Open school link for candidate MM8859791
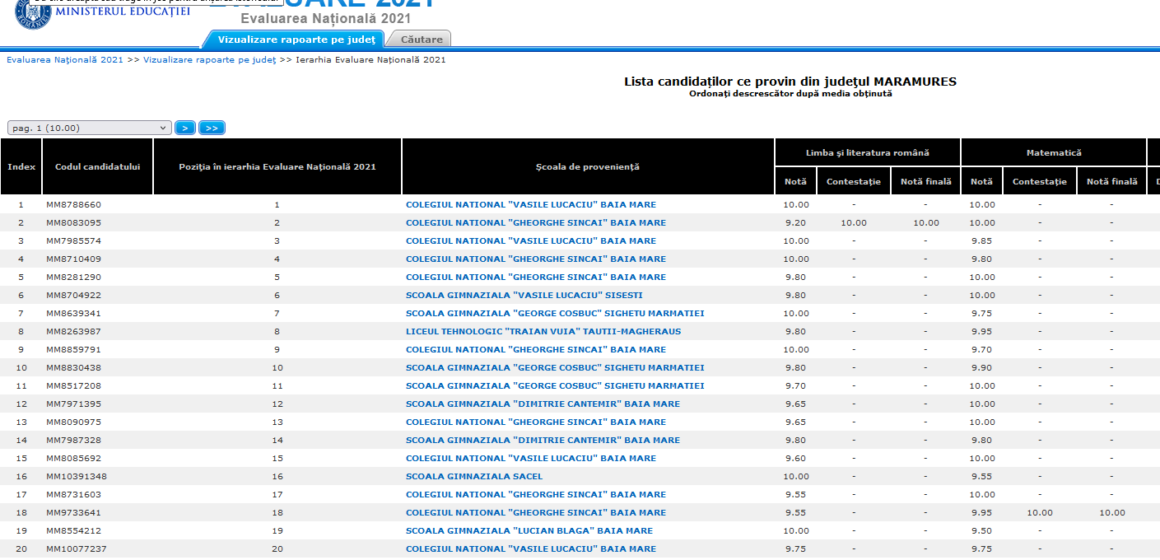This screenshot has width=1160, height=560. tap(536, 350)
